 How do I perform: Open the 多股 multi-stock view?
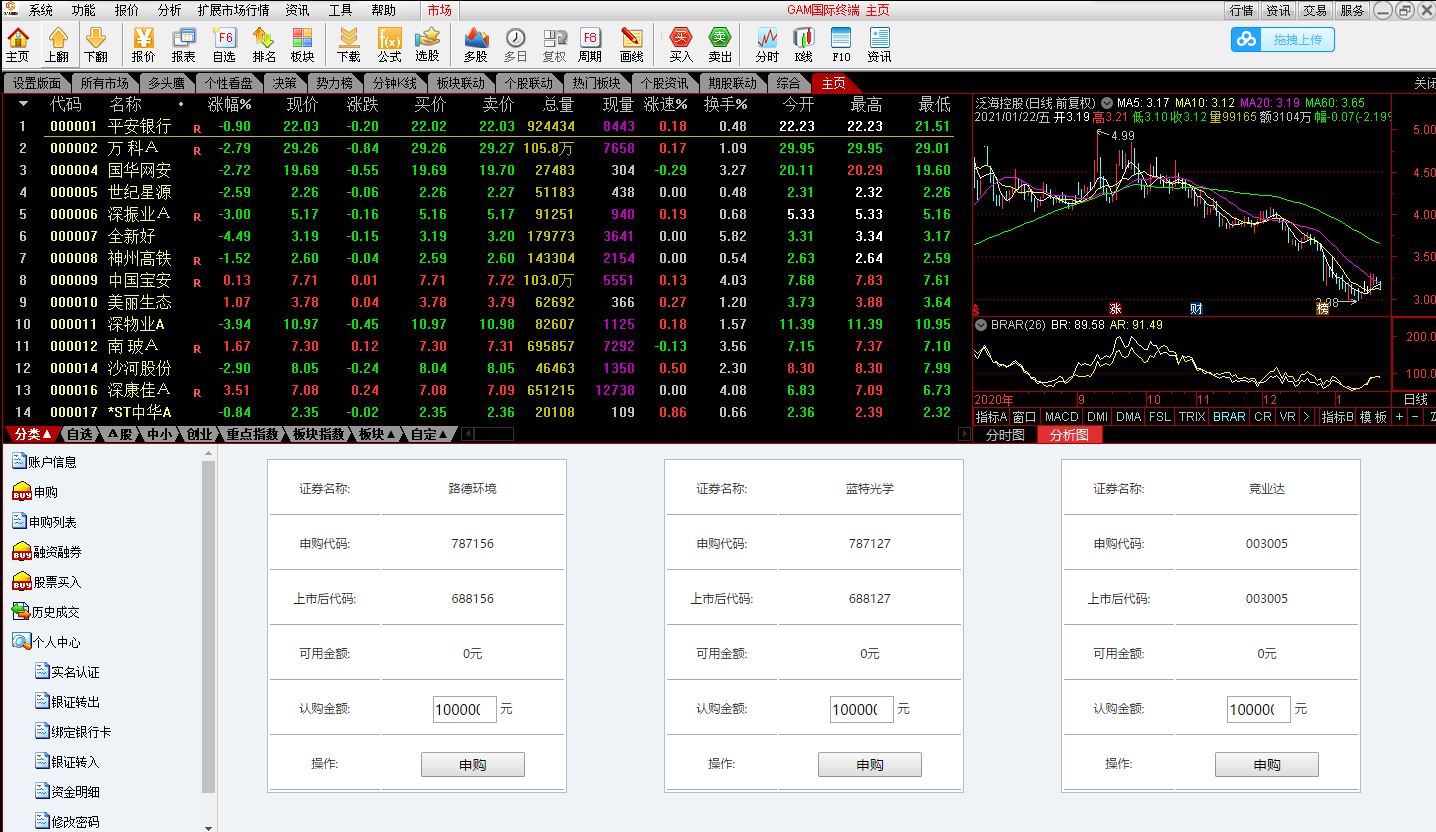pos(476,45)
